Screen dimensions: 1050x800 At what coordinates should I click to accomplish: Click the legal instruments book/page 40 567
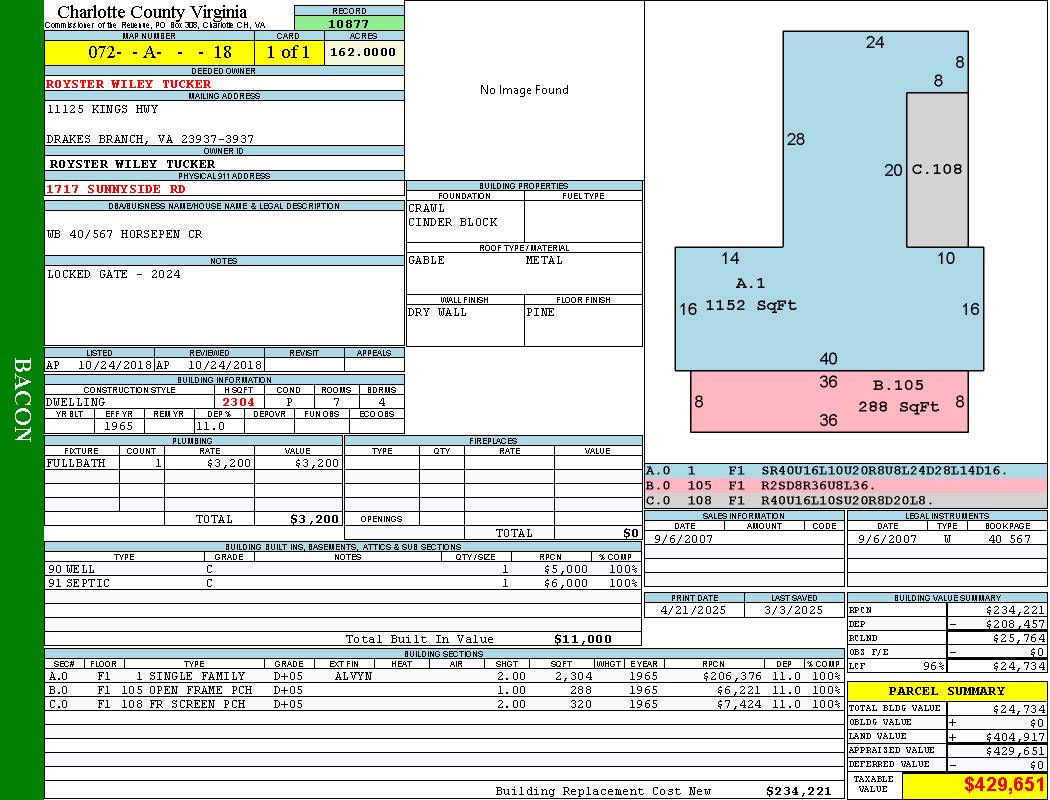coord(1009,539)
